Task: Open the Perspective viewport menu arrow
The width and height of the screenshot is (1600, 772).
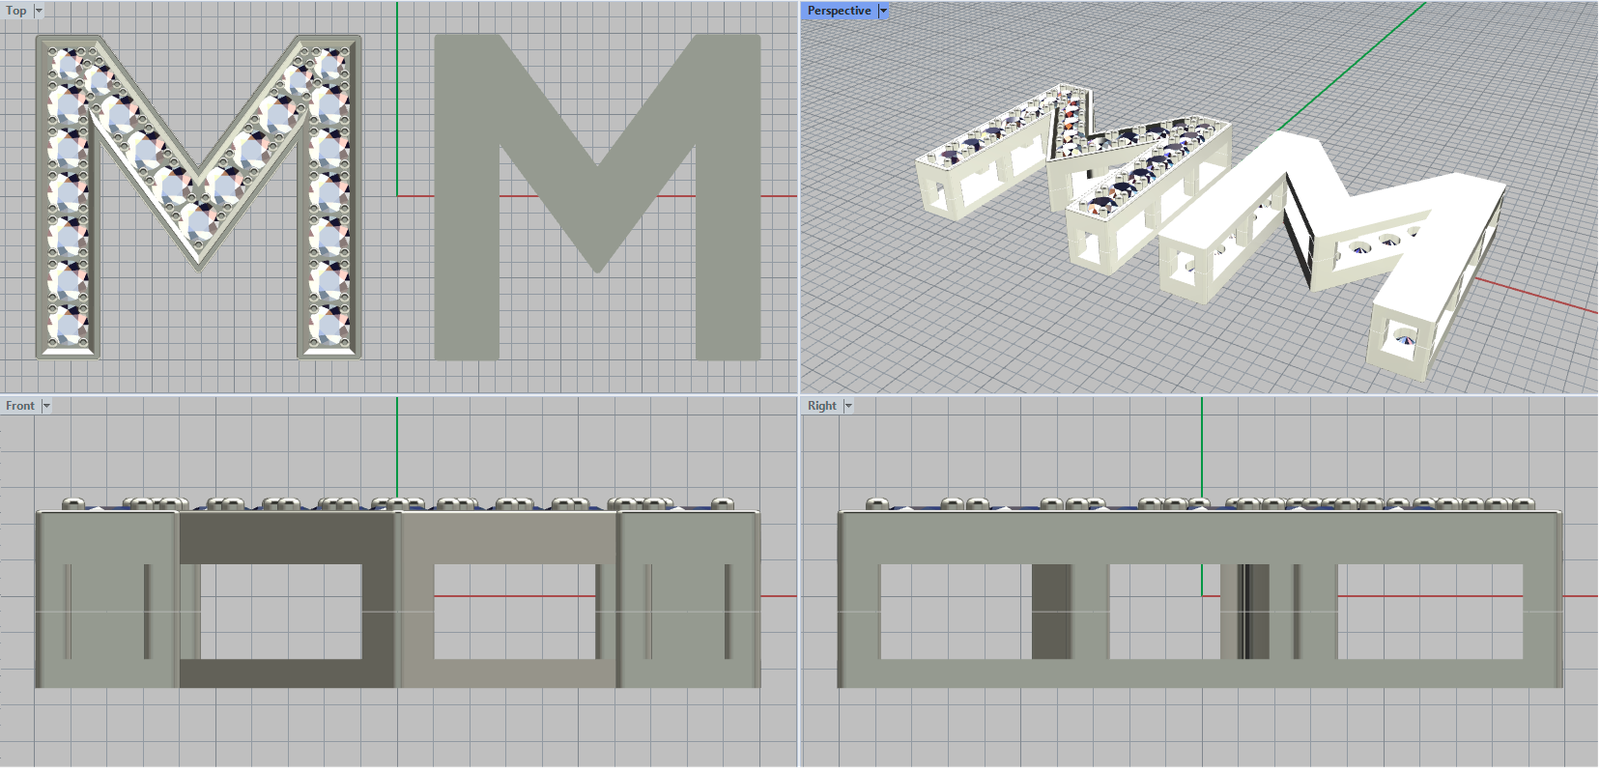Action: coord(883,11)
